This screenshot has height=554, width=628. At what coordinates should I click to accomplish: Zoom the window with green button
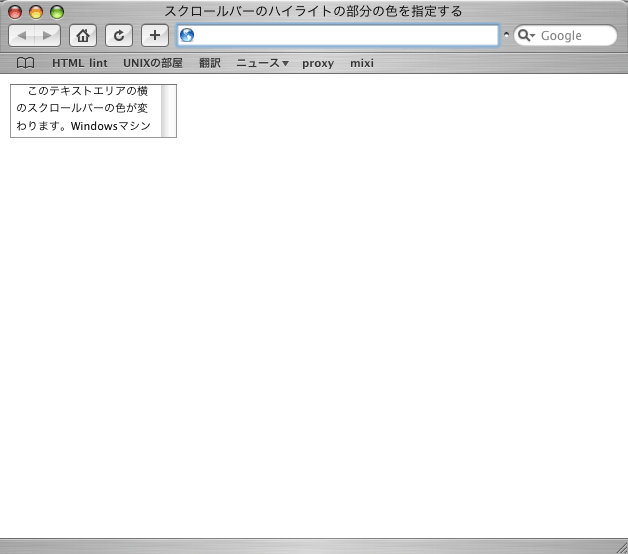coord(57,12)
